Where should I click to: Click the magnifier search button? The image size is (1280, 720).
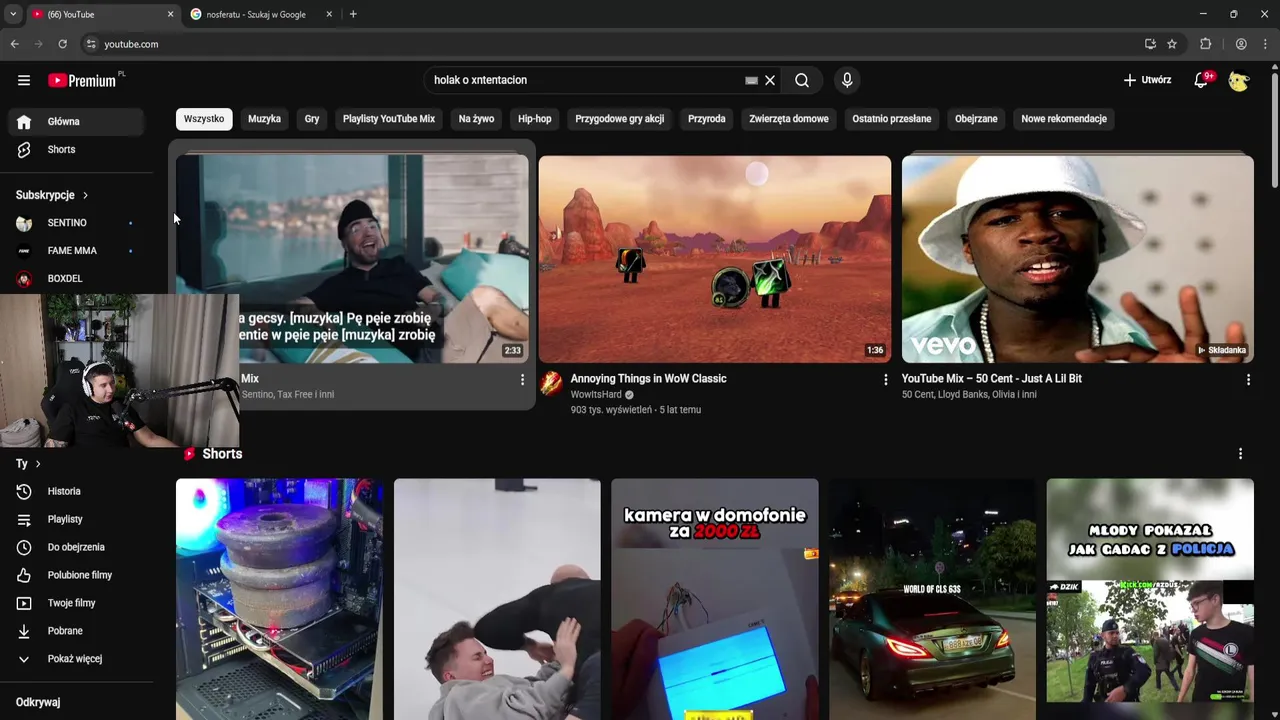(802, 80)
